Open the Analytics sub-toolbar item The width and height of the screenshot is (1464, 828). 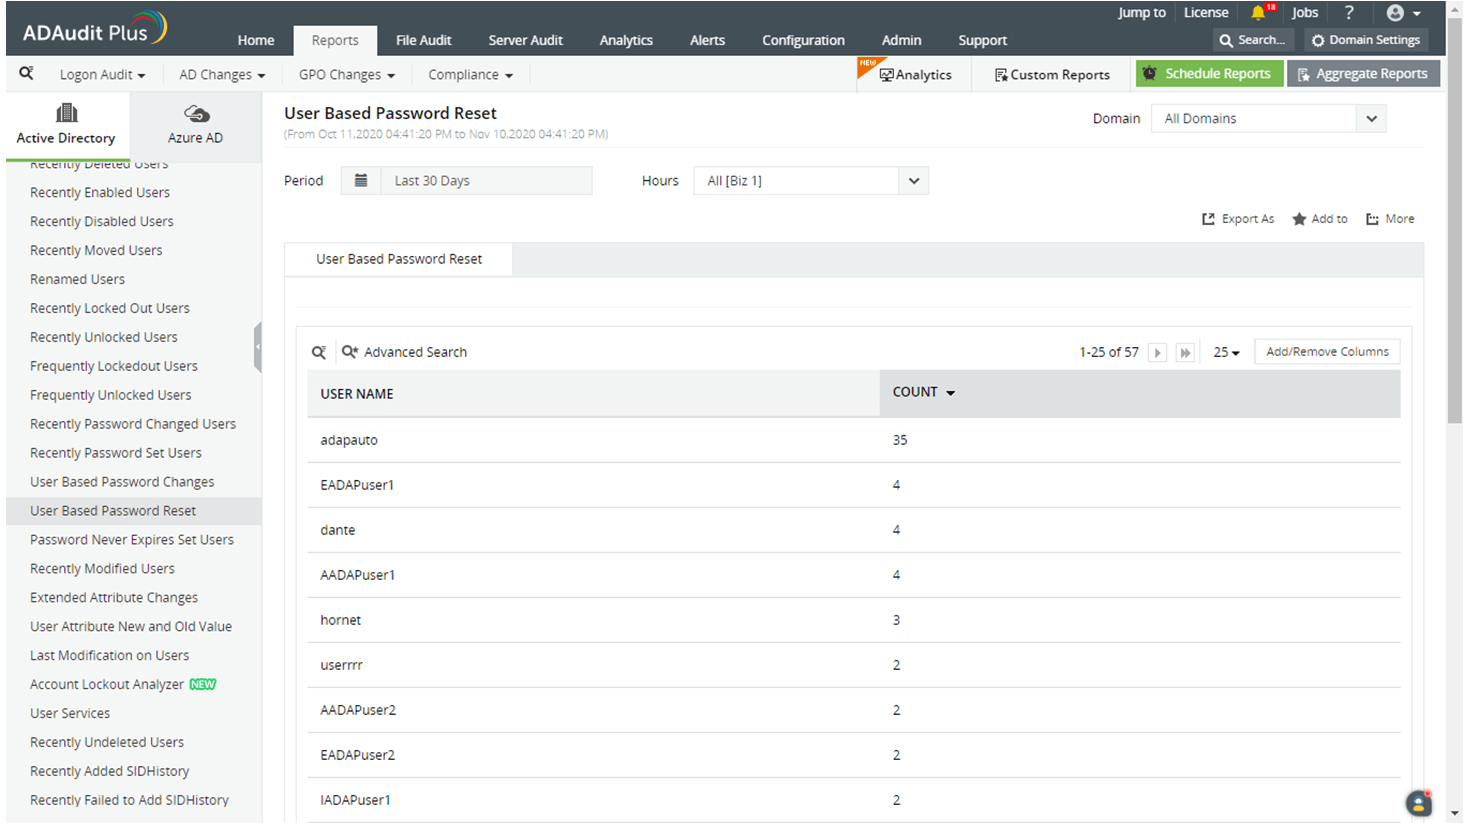tap(915, 74)
